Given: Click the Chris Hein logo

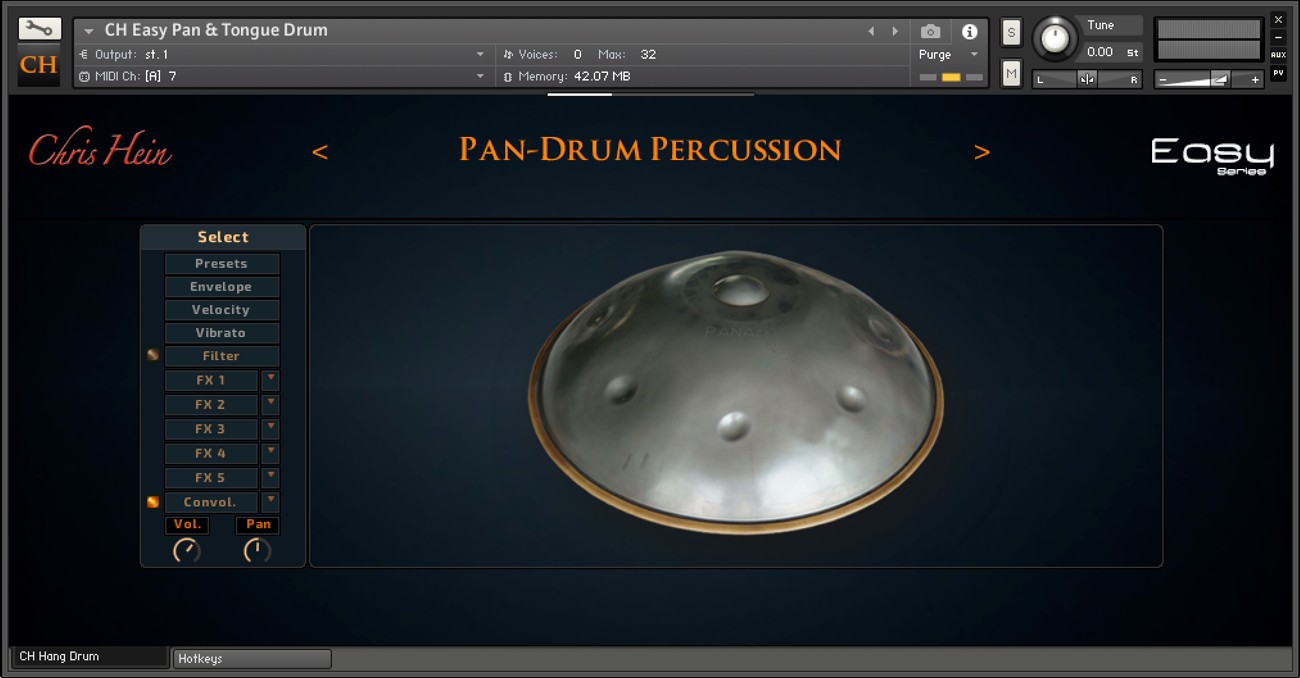Looking at the screenshot, I should [x=100, y=148].
